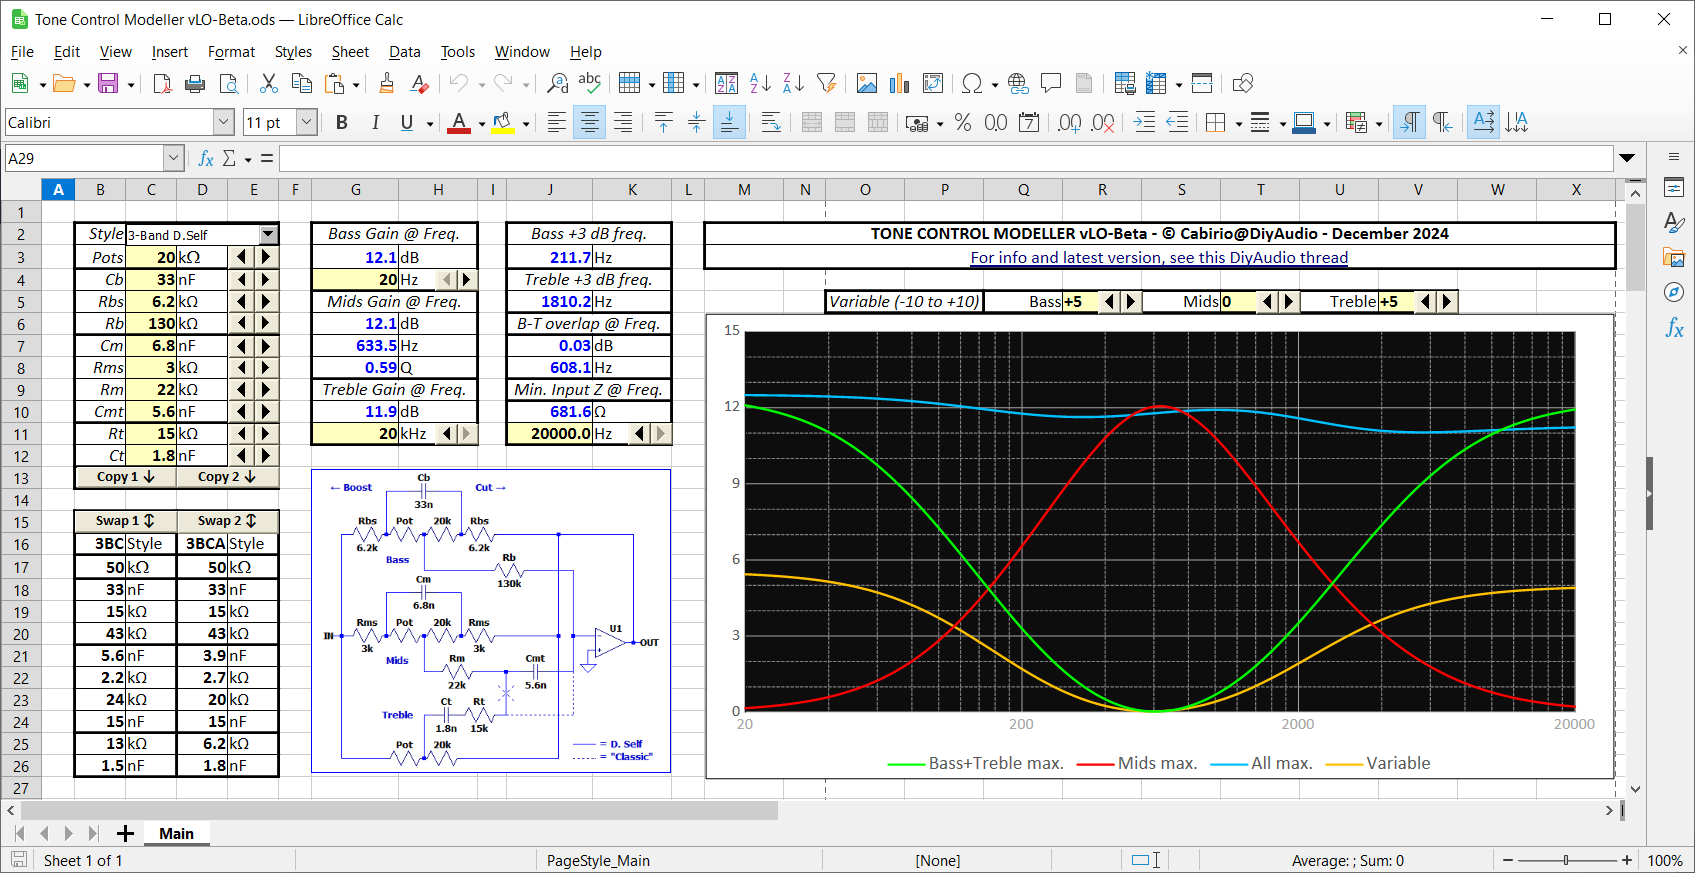Click the formula input line
This screenshot has width=1695, height=873.
click(946, 158)
